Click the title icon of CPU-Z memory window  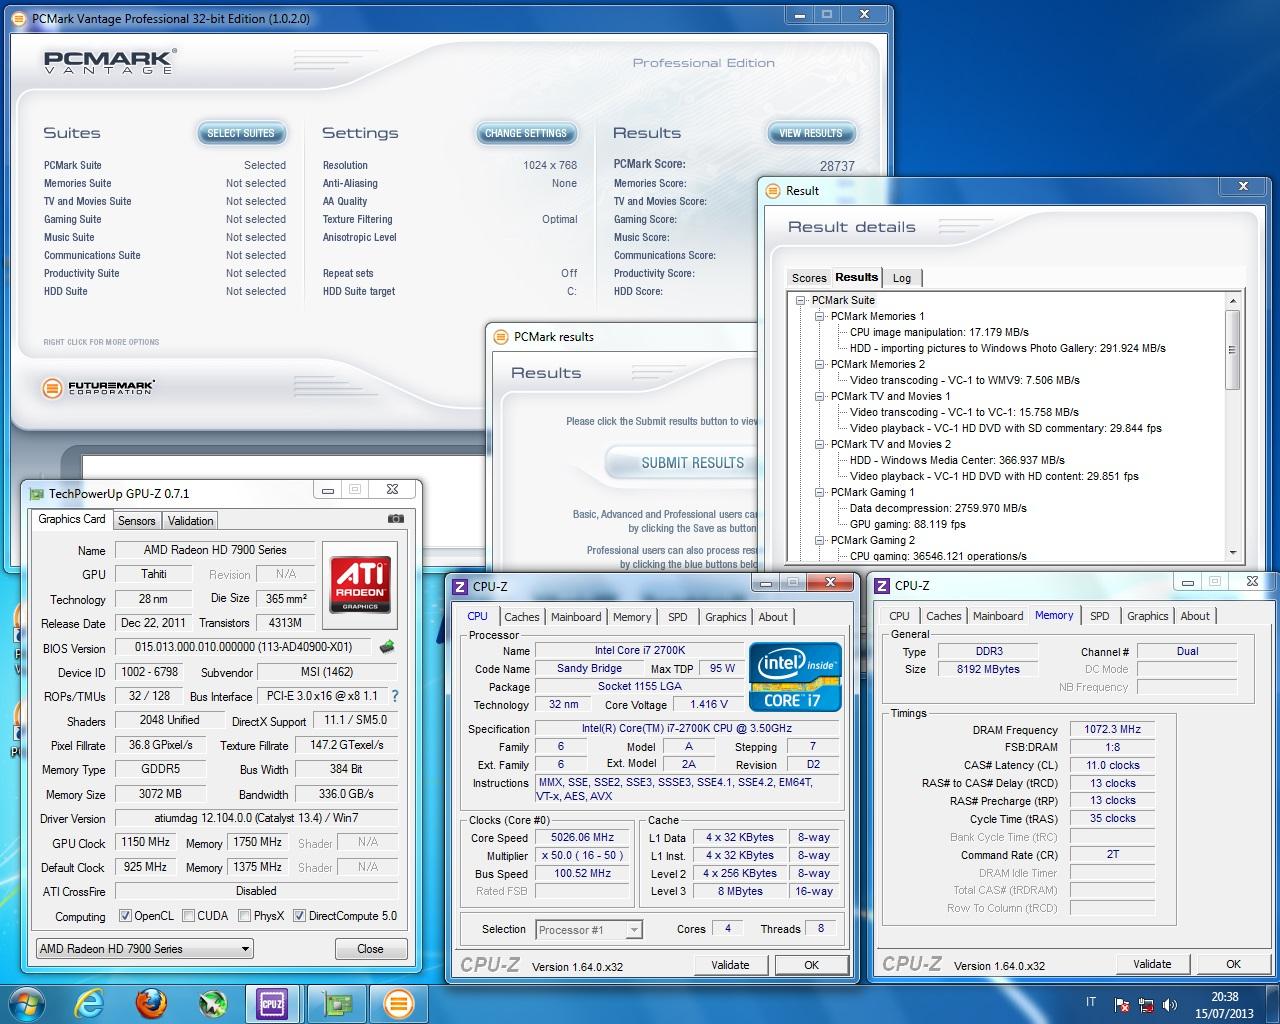(882, 586)
